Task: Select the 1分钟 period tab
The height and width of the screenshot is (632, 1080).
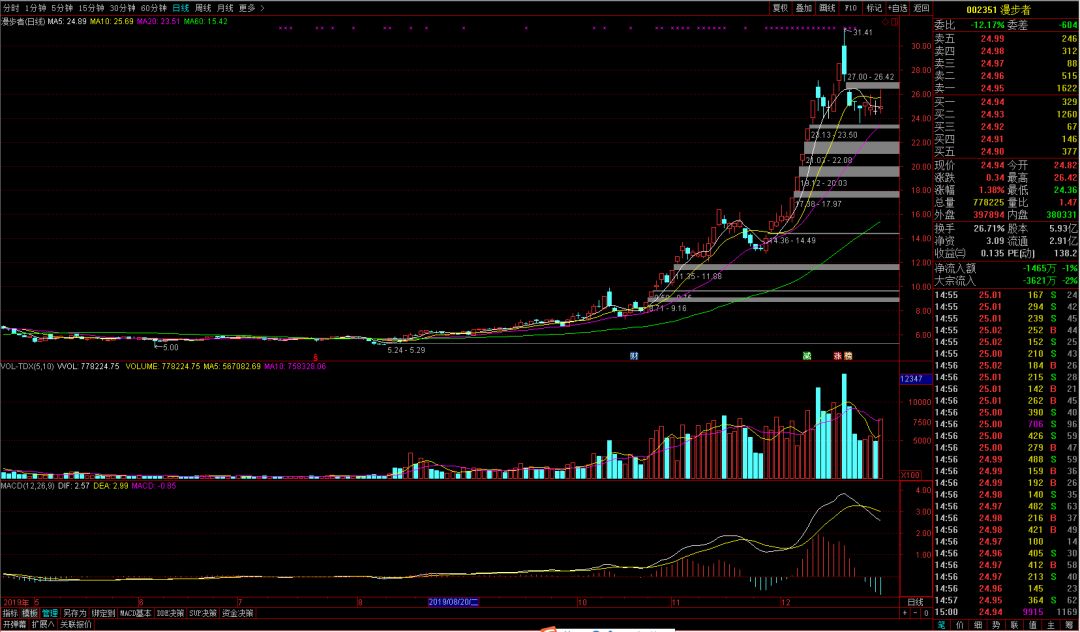Action: point(36,8)
